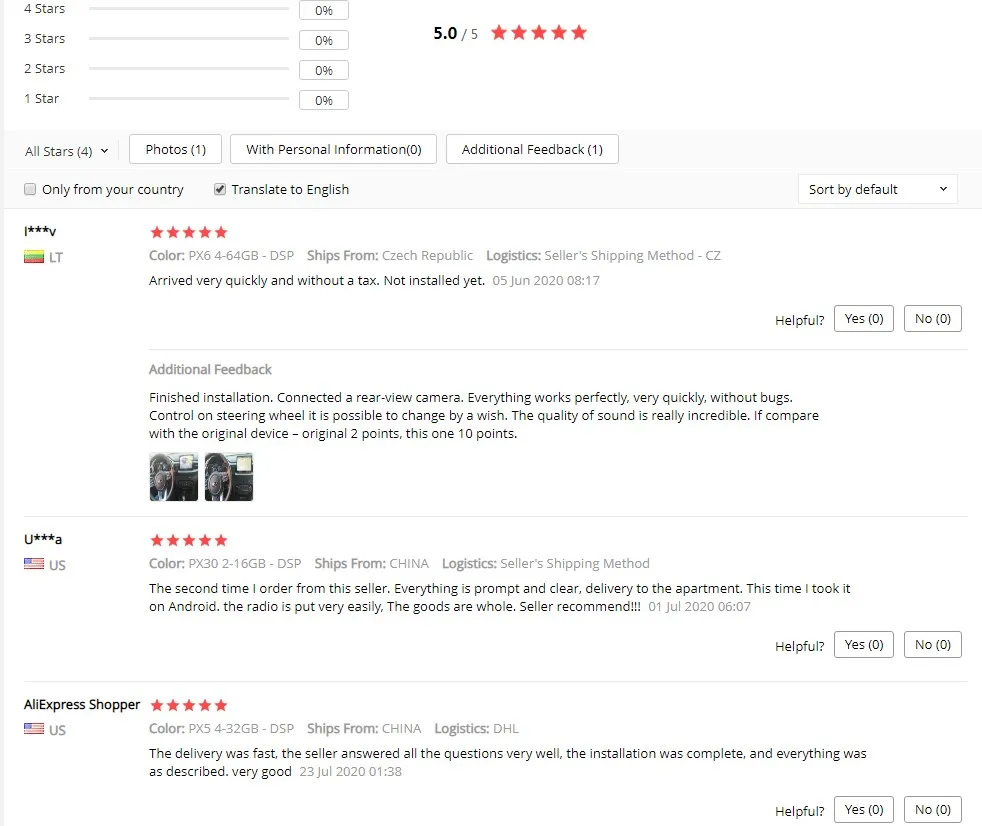
Task: Switch to the Additional Feedback (1) filter
Action: click(532, 149)
